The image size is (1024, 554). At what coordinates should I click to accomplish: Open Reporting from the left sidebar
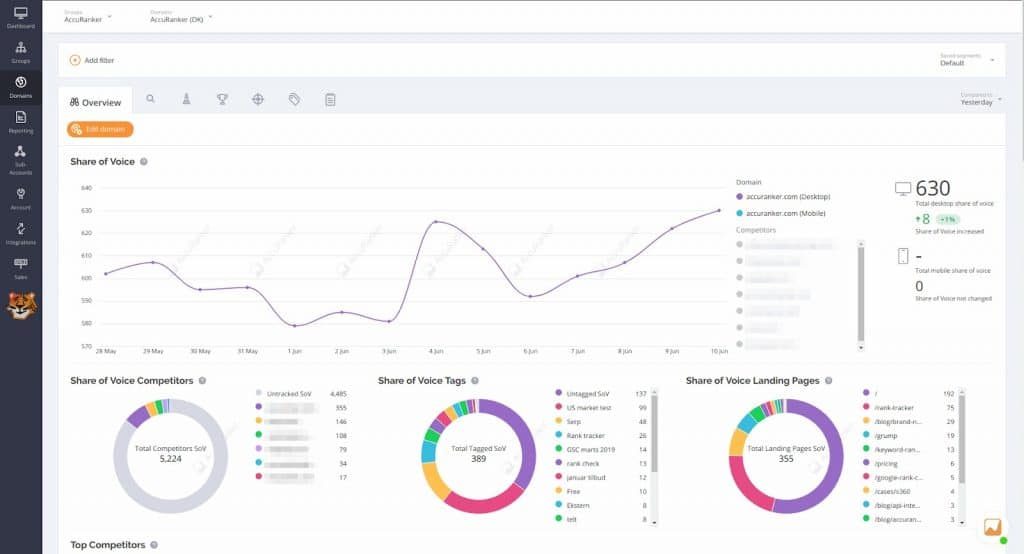pyautogui.click(x=20, y=121)
